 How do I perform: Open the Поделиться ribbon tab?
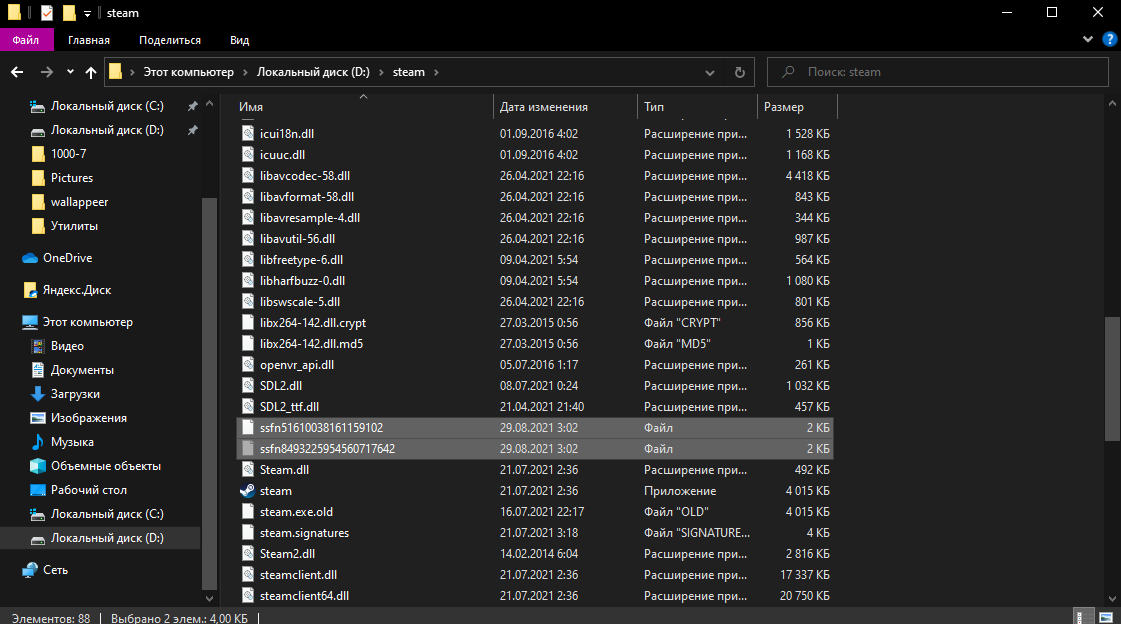click(x=169, y=40)
